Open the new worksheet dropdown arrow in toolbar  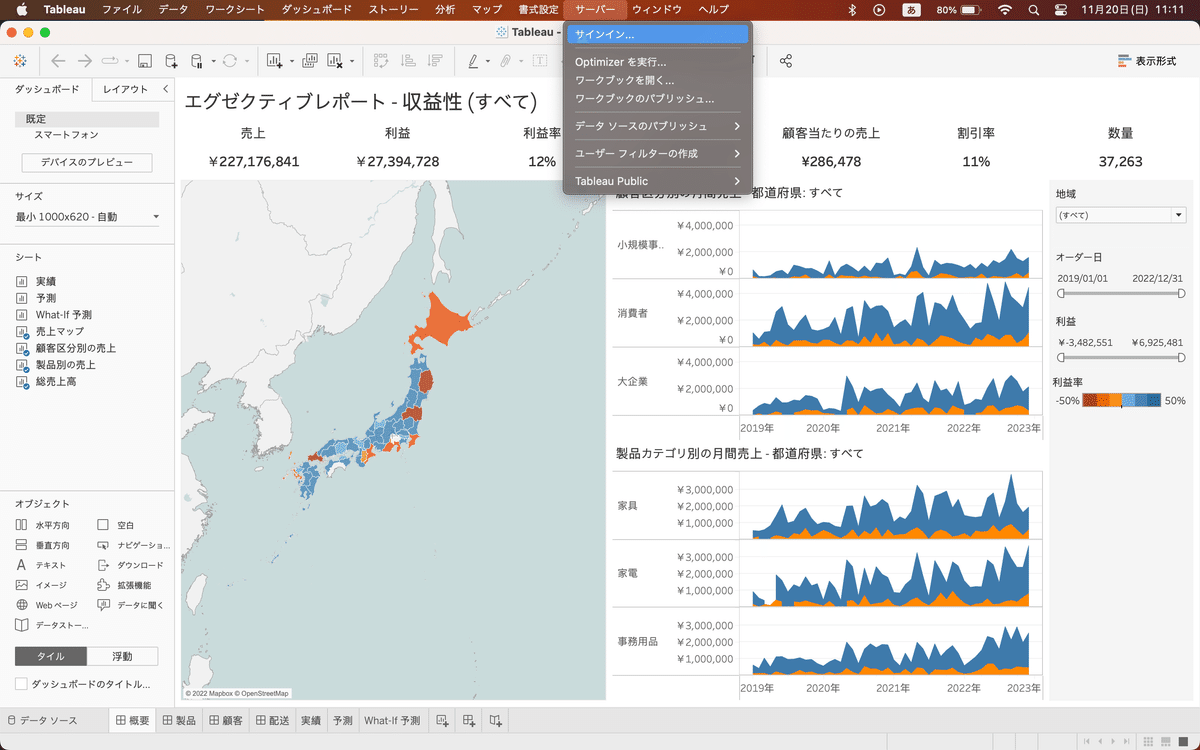click(291, 62)
